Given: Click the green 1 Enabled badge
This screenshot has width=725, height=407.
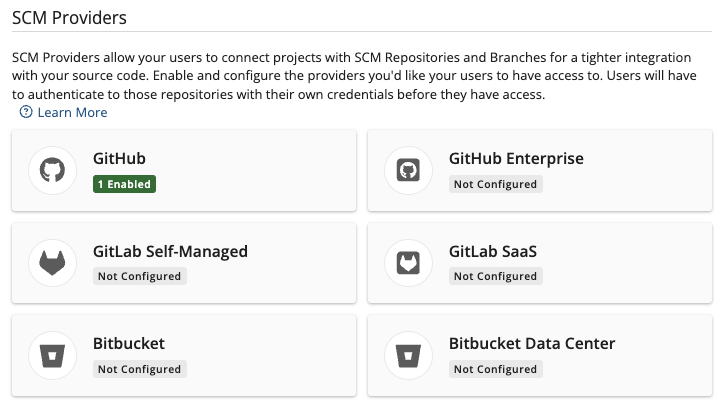Looking at the screenshot, I should pyautogui.click(x=124, y=184).
